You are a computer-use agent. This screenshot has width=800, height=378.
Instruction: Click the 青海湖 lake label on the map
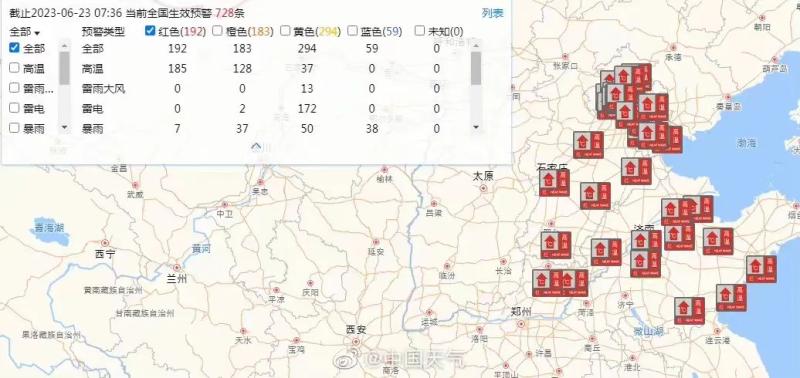pos(49,228)
